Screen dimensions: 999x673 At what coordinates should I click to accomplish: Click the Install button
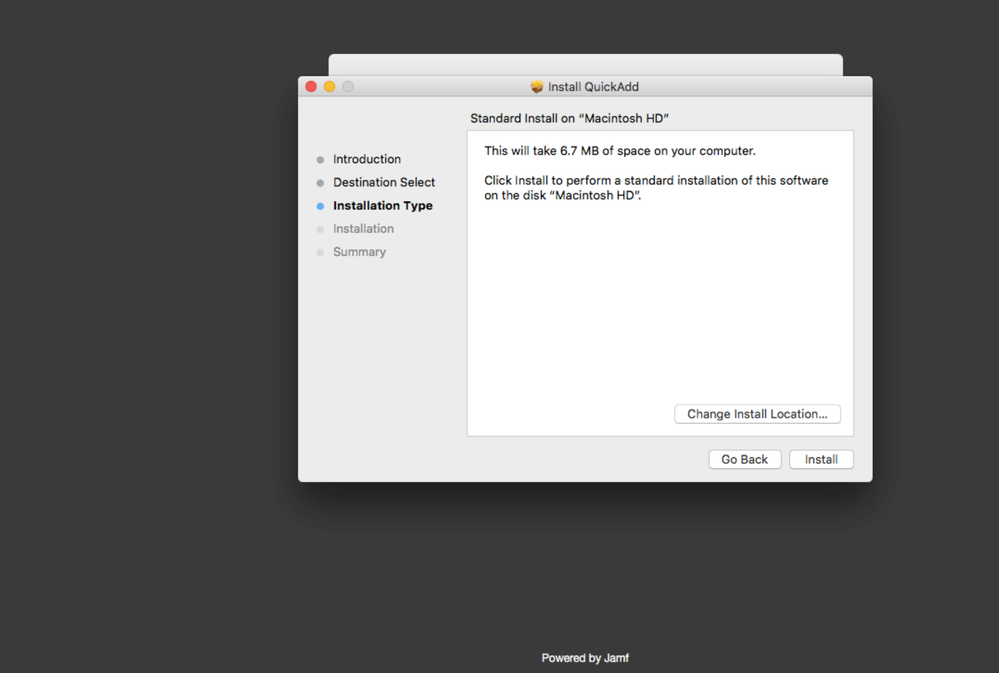(821, 460)
